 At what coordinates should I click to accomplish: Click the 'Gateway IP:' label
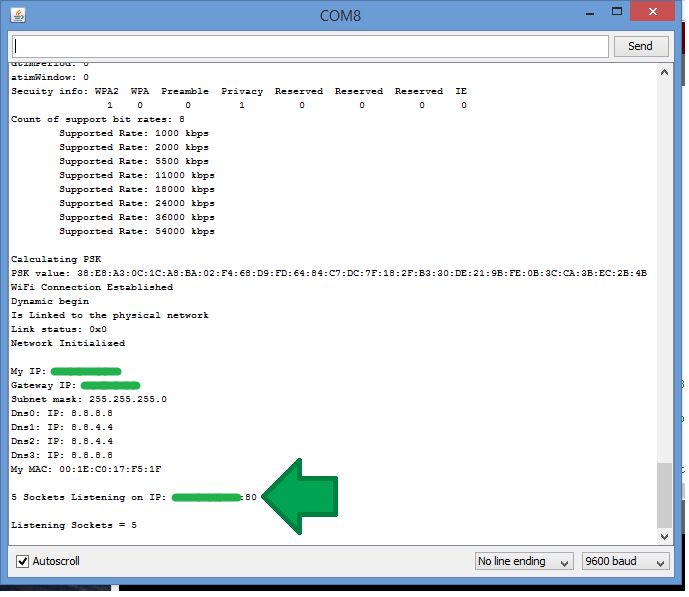44,385
